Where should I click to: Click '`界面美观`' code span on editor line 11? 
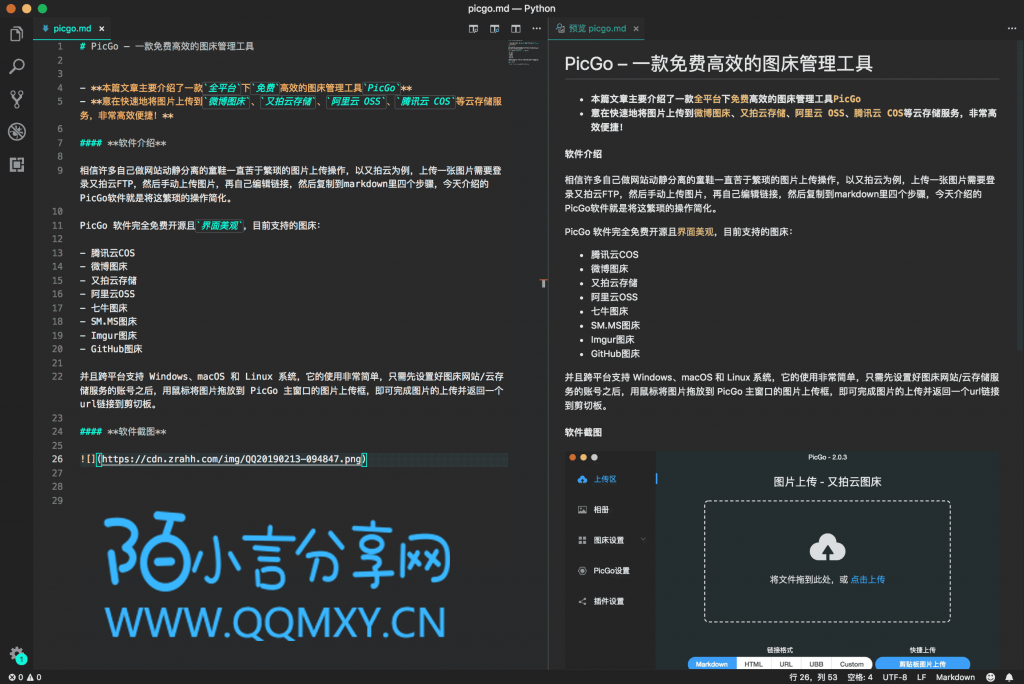click(219, 225)
